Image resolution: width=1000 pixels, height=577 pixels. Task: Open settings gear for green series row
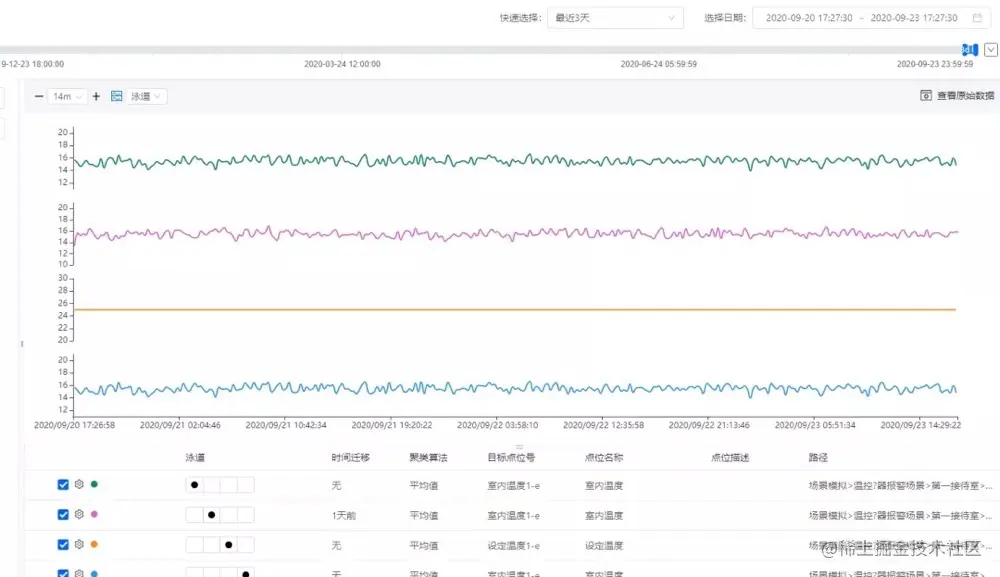click(79, 485)
